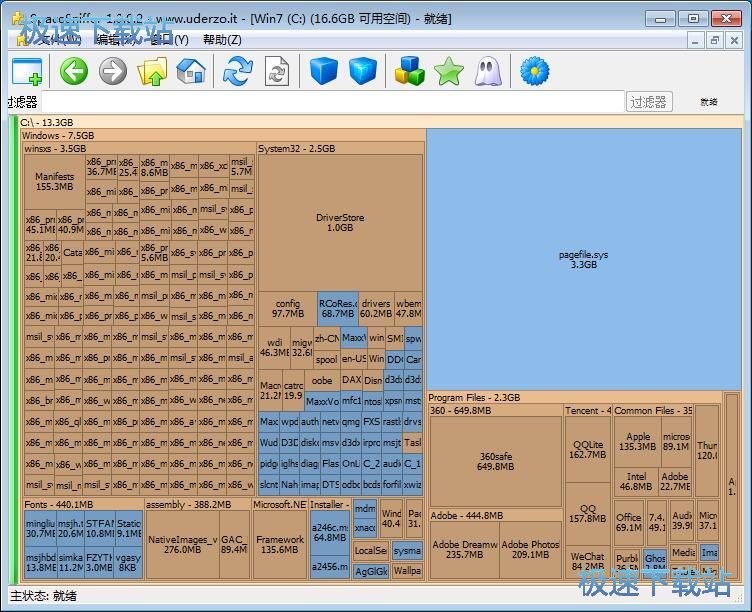
Task: Go up one folder level
Action: point(153,71)
